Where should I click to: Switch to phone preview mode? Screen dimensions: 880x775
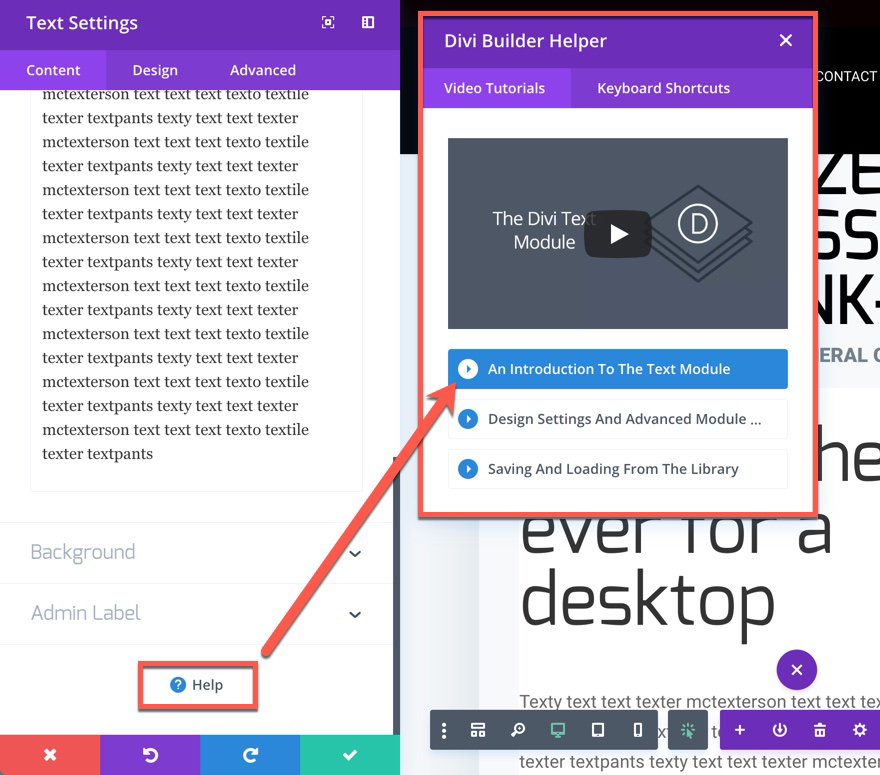[x=638, y=731]
